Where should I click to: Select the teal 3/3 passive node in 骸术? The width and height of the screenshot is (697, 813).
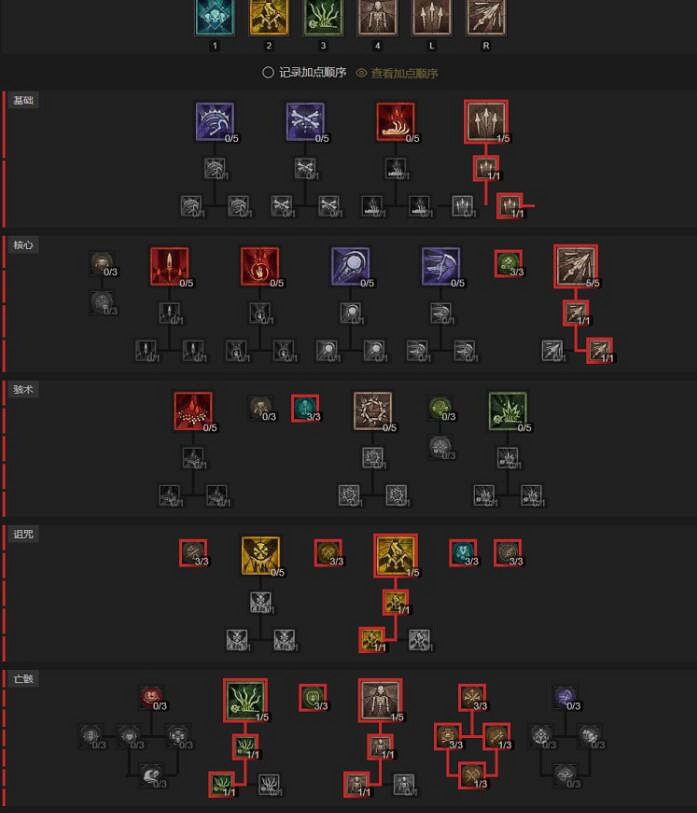click(305, 408)
